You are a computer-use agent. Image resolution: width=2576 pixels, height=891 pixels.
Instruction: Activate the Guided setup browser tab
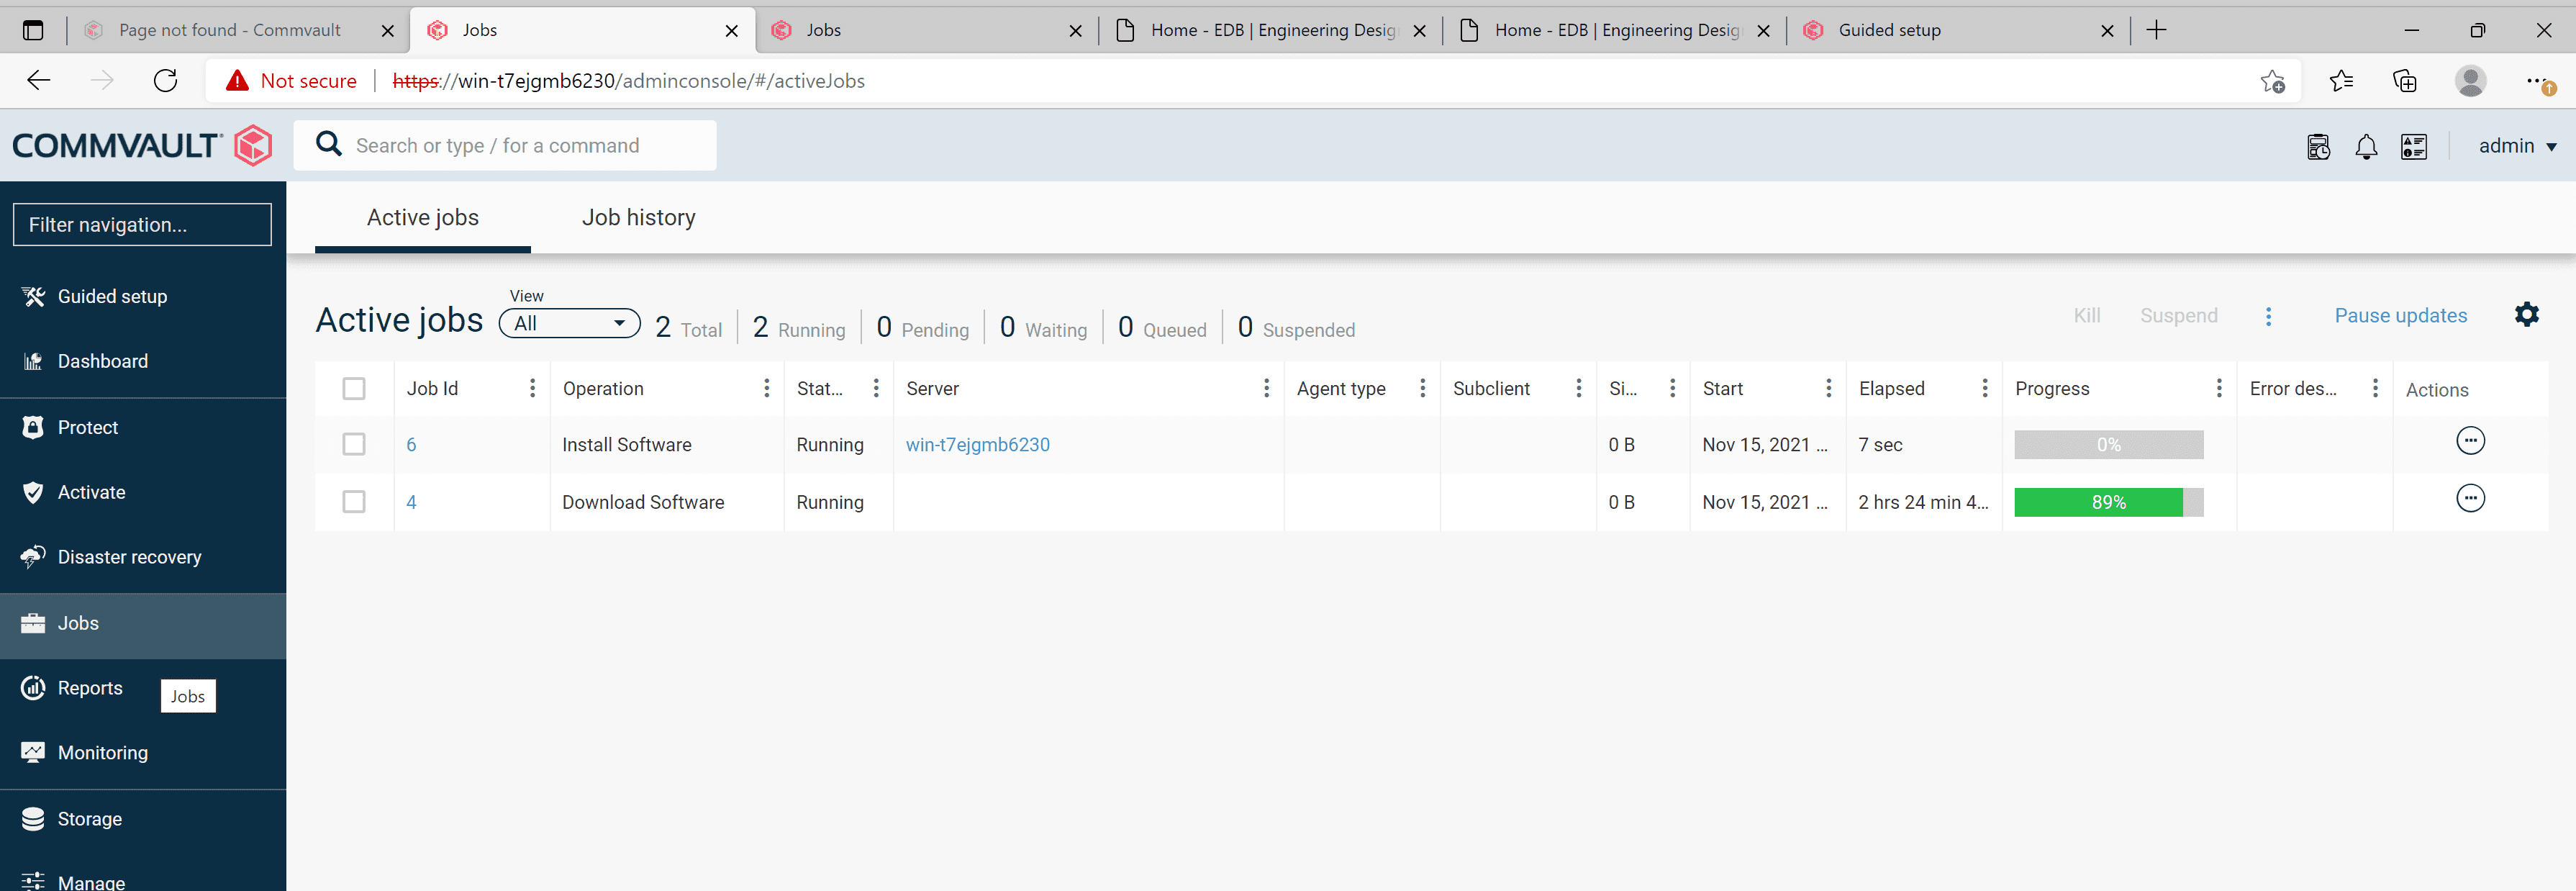pos(1890,30)
